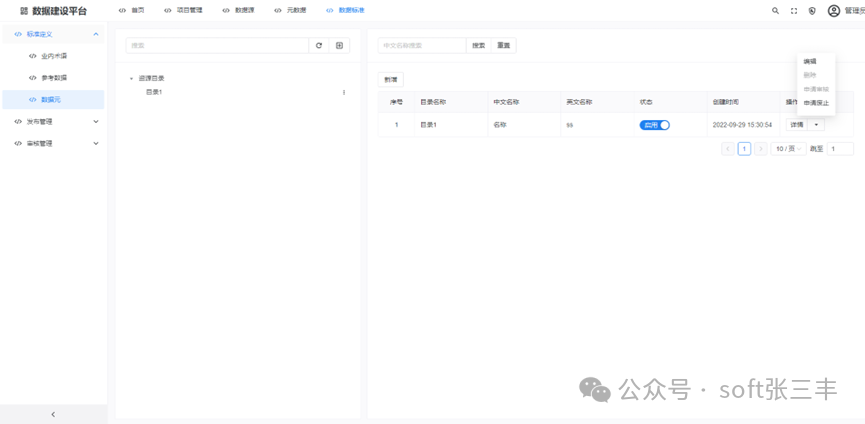Viewport: 865px width, 424px height.
Task: Collapse sidebar with the bottom left arrow
Action: [54, 414]
